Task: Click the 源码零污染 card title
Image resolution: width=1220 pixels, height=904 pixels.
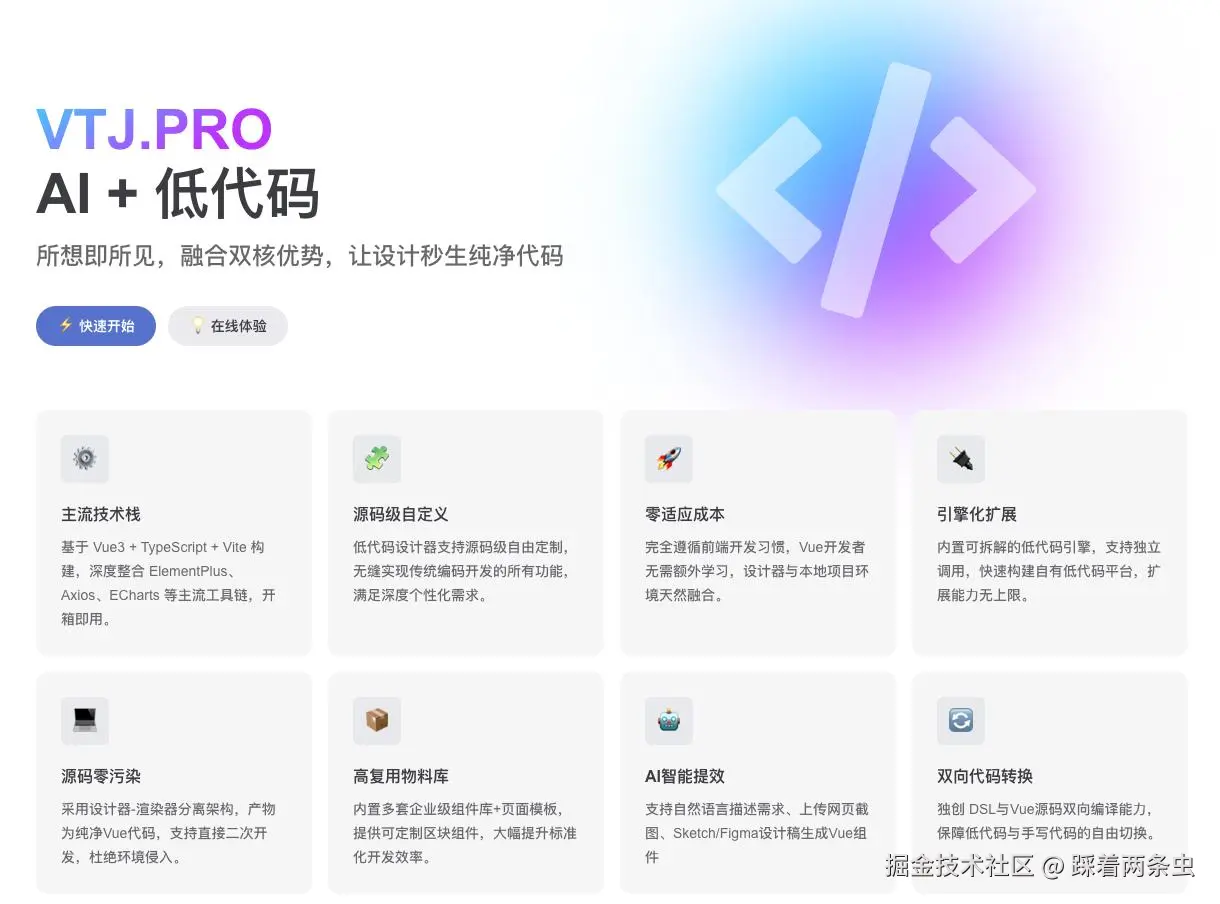Action: [101, 776]
